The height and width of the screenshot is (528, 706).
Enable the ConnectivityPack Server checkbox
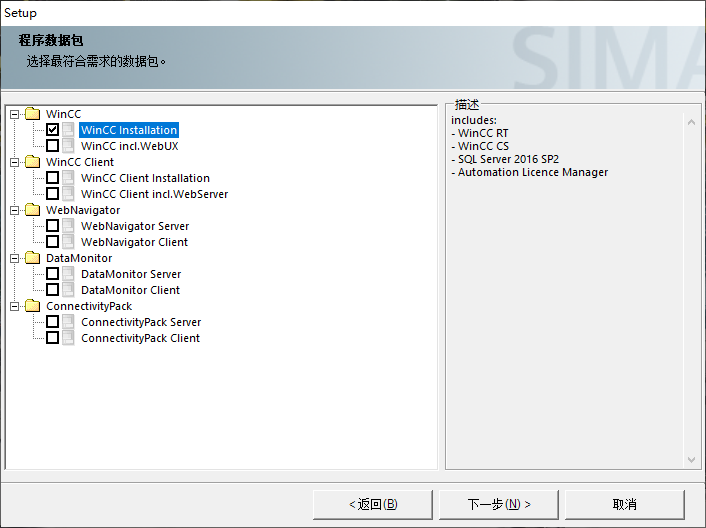pos(52,321)
